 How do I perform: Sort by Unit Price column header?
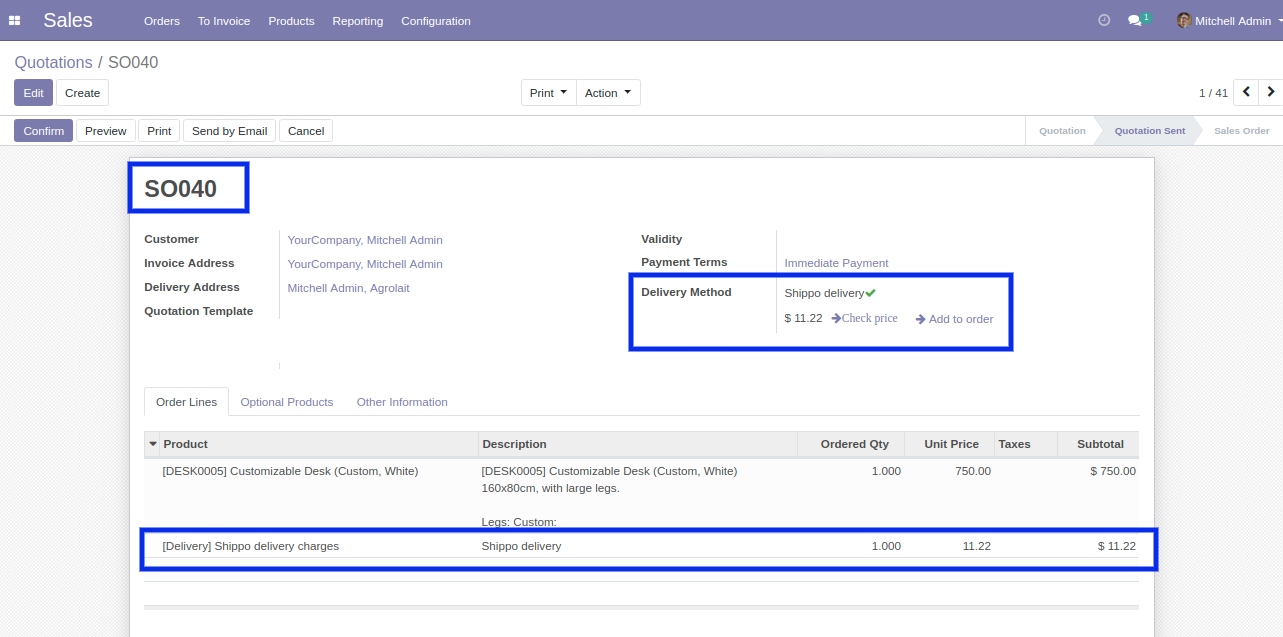pyautogui.click(x=949, y=444)
